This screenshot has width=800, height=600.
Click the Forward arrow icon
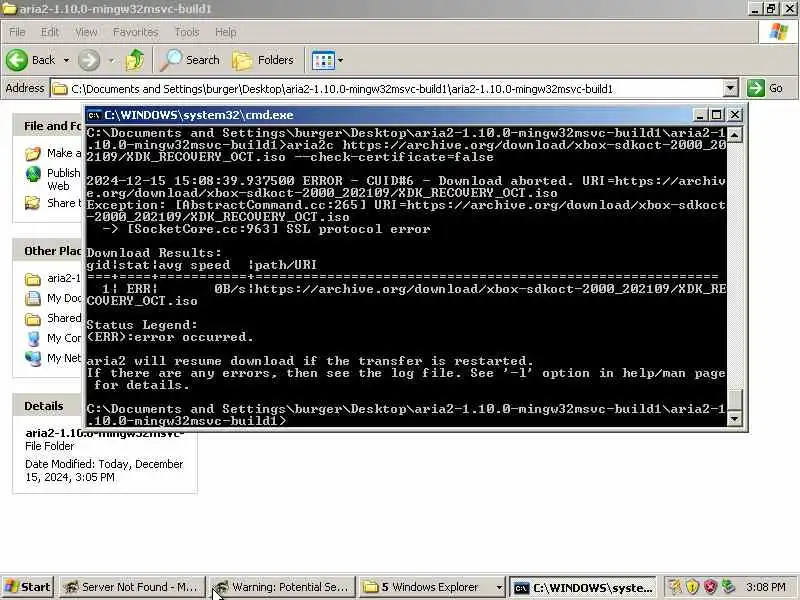pos(89,60)
